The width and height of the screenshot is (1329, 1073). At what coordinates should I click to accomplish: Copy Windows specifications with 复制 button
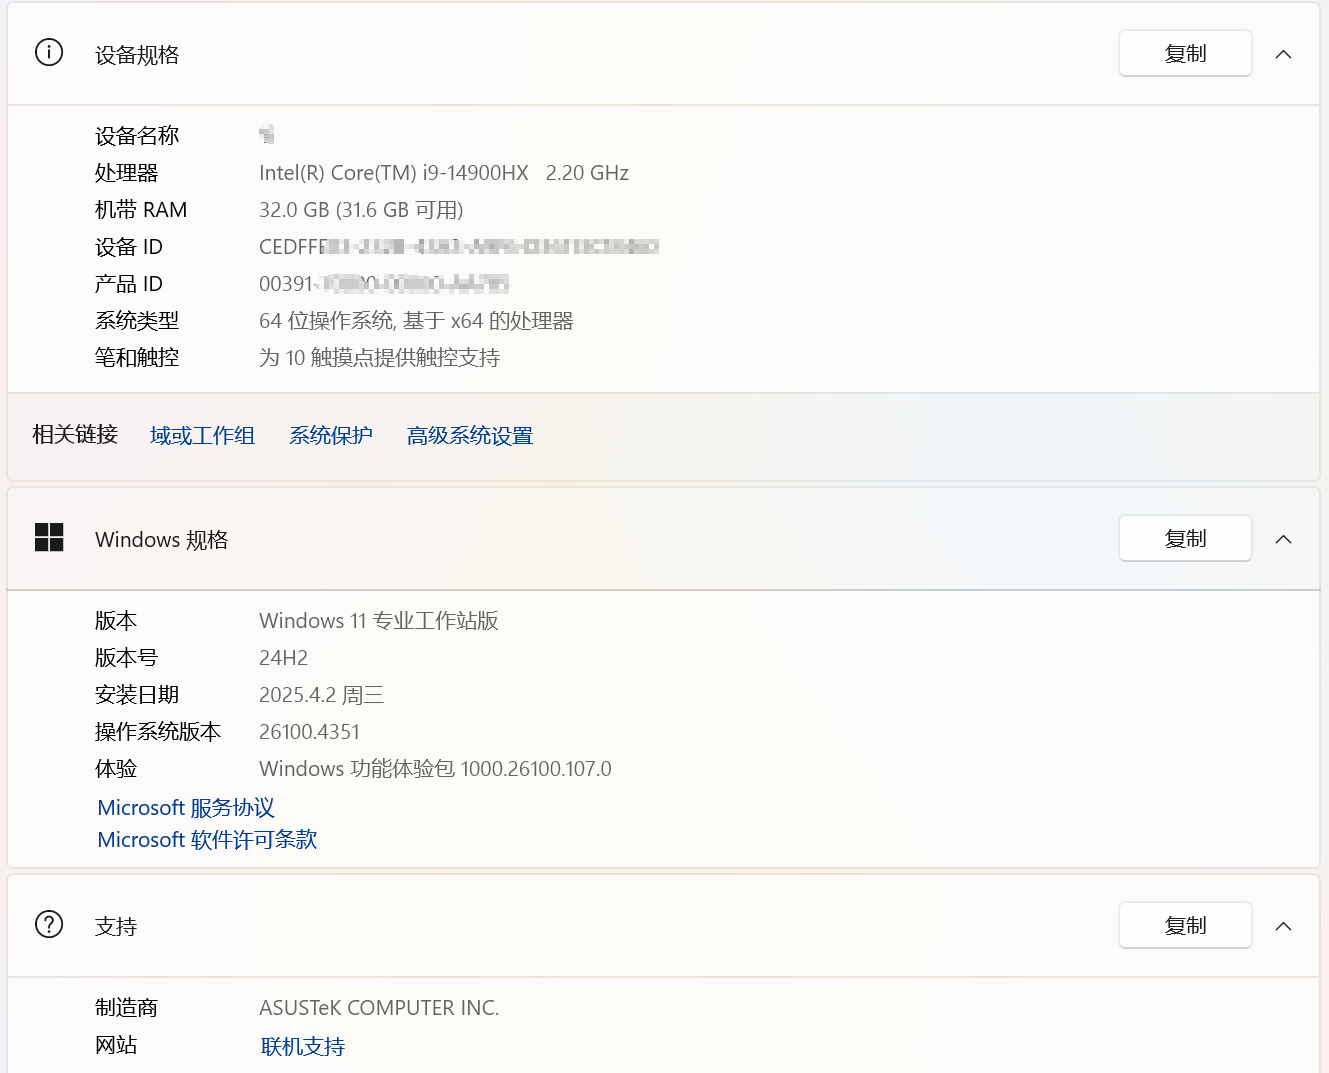(1185, 538)
